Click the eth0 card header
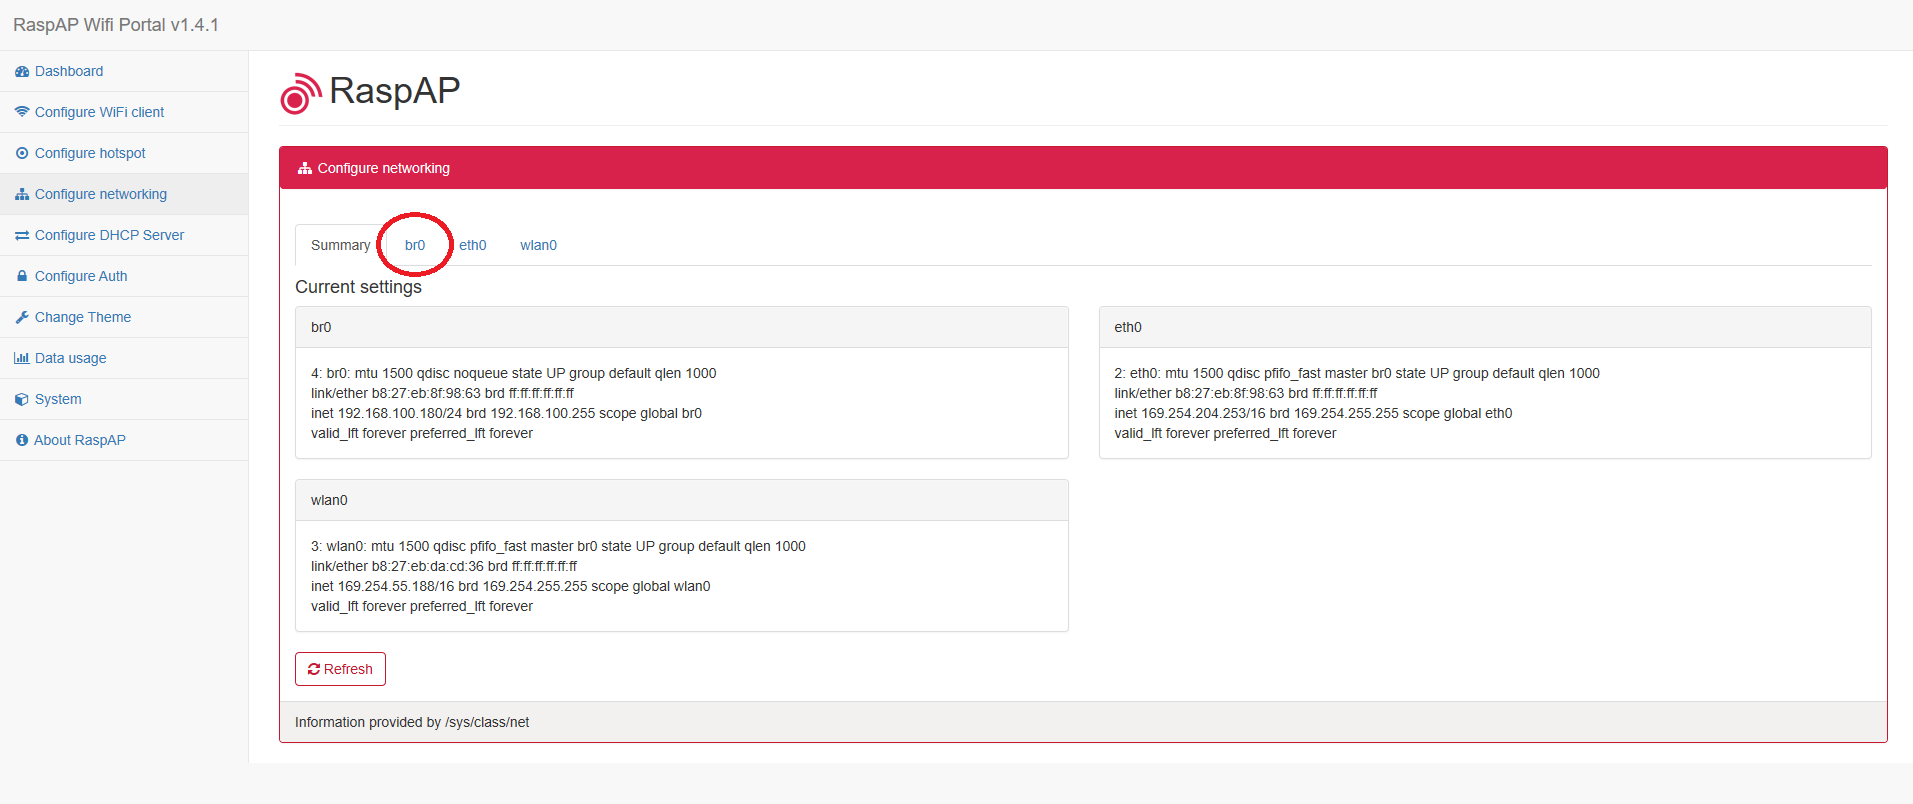The height and width of the screenshot is (804, 1913). point(1485,327)
